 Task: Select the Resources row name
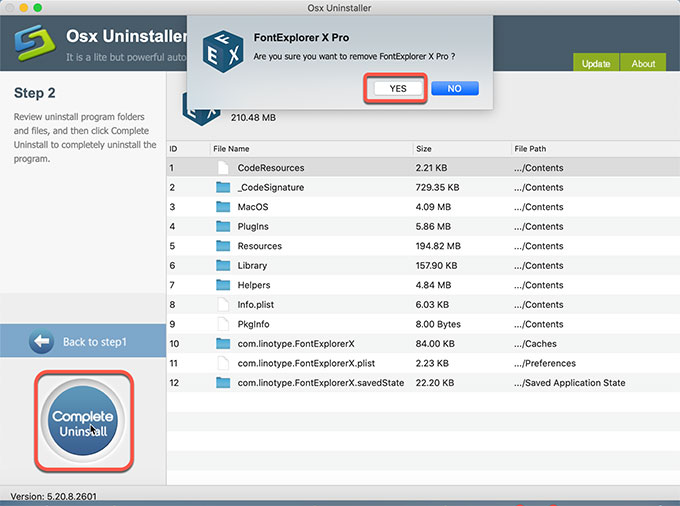tap(259, 246)
